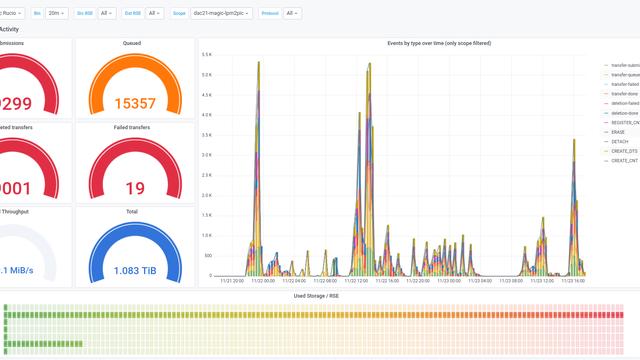Click the Total gauge value 1.083 TiB
The image size is (640, 360).
click(135, 271)
